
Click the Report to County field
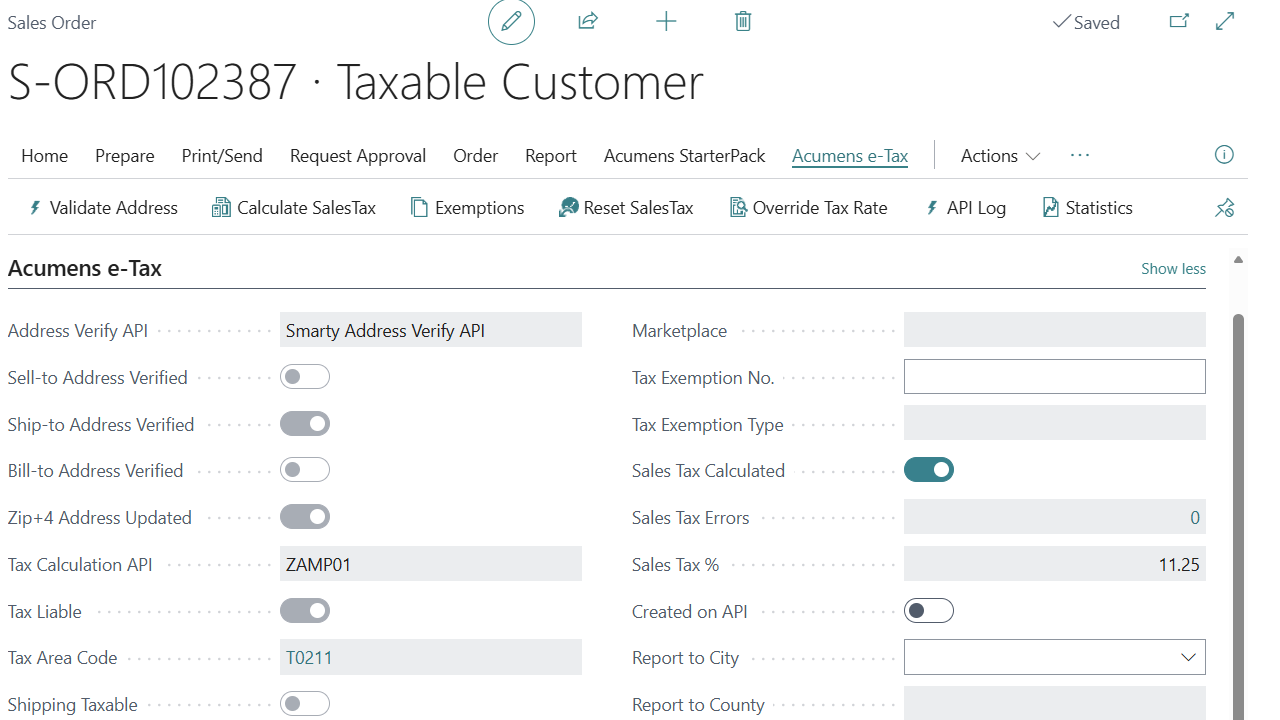click(x=1055, y=704)
